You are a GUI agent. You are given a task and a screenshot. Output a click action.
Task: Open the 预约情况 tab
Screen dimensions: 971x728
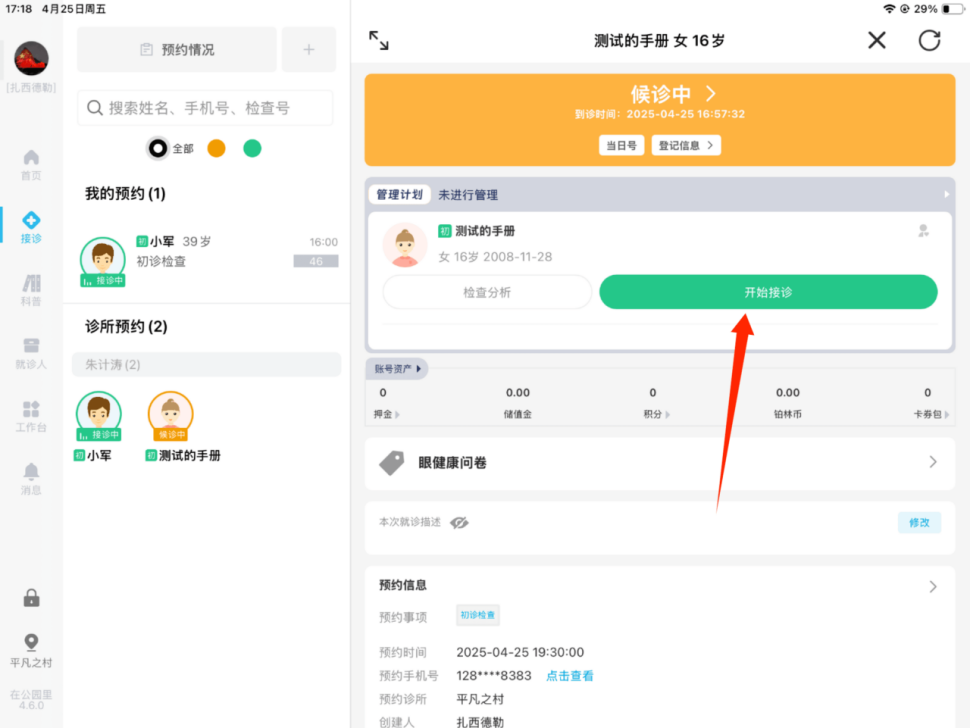[x=177, y=49]
